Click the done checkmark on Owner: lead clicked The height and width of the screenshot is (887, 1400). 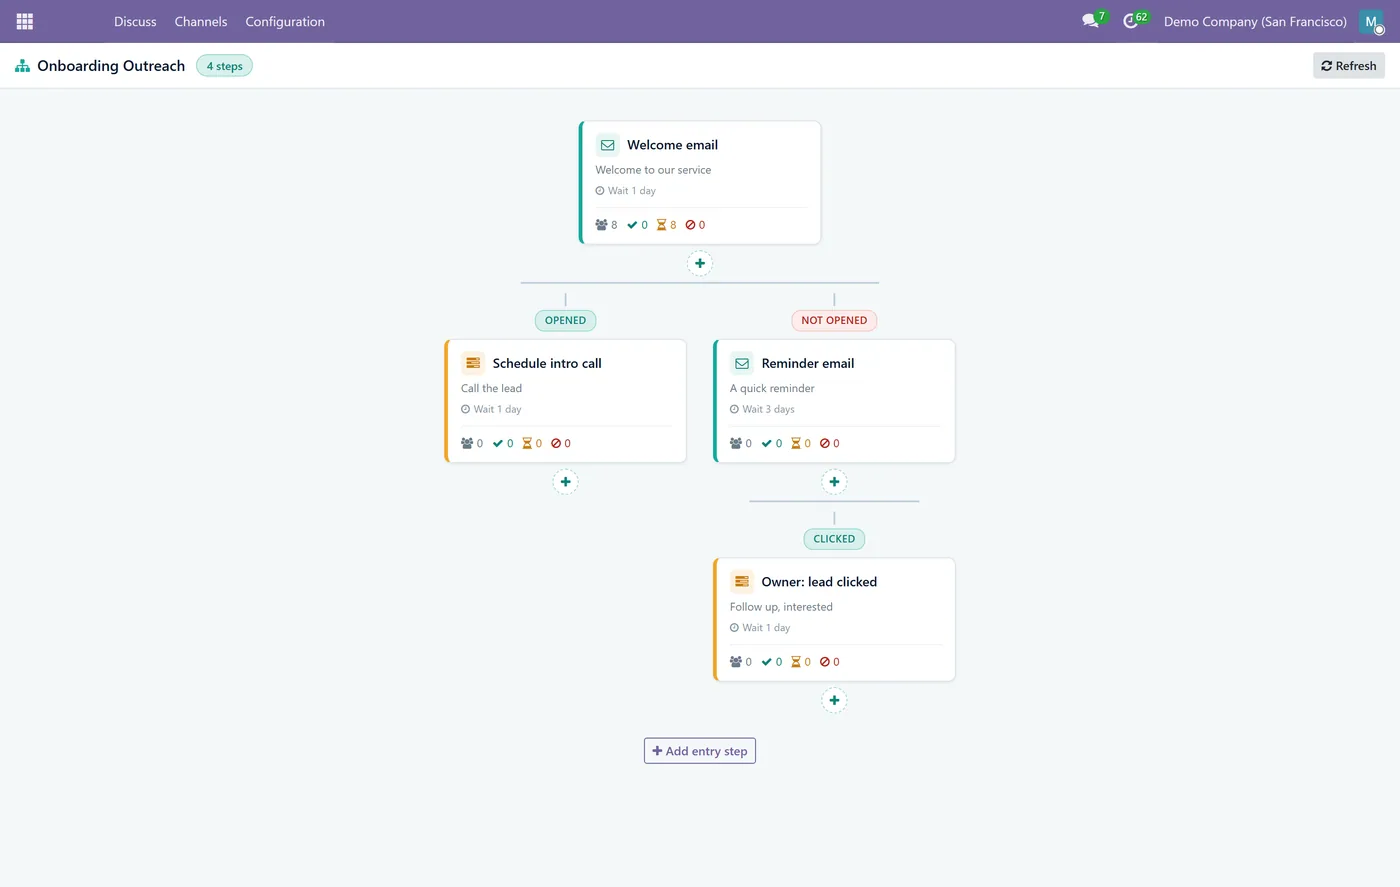[767, 662]
